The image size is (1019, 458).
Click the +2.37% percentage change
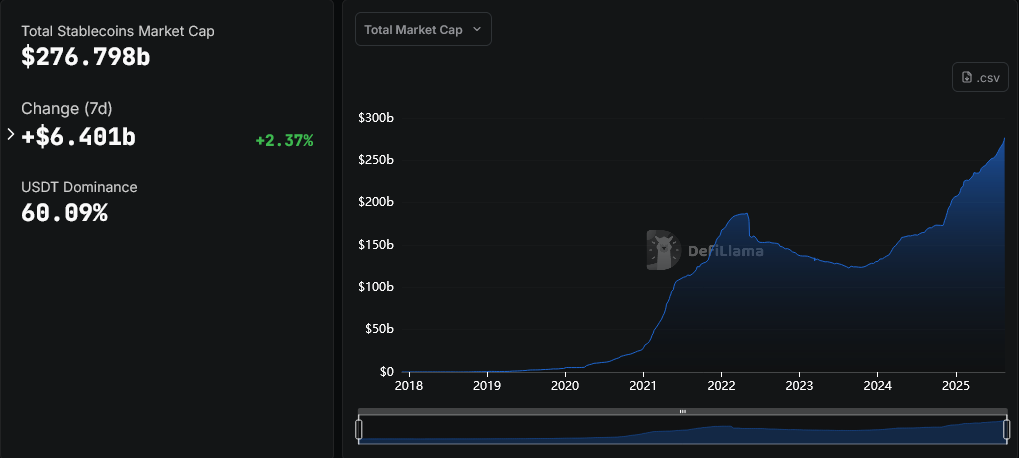(x=284, y=140)
